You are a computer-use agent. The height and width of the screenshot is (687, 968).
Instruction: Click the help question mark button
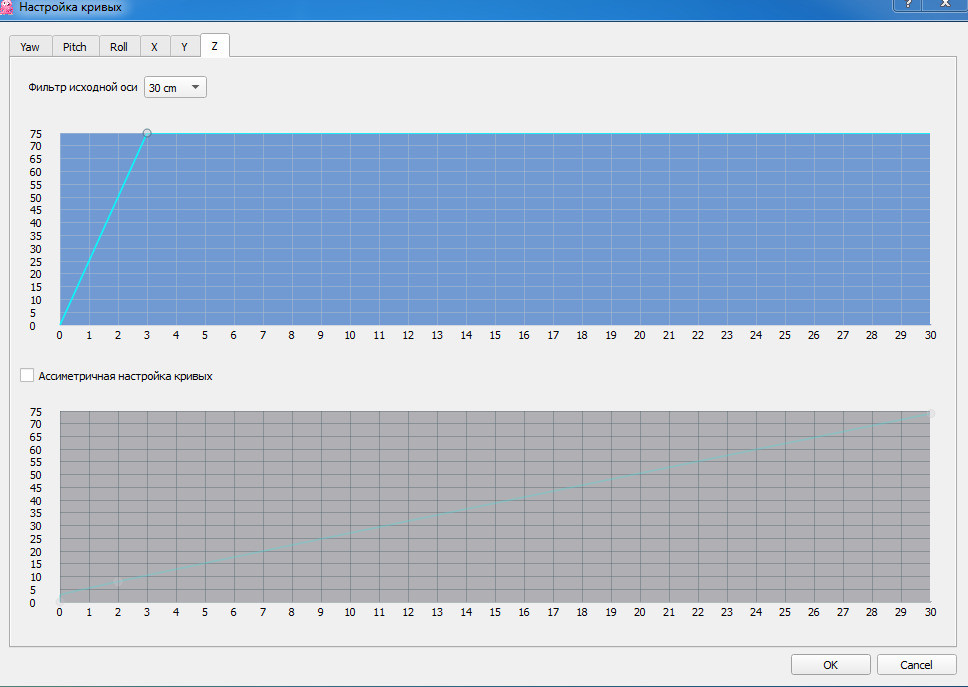click(908, 4)
